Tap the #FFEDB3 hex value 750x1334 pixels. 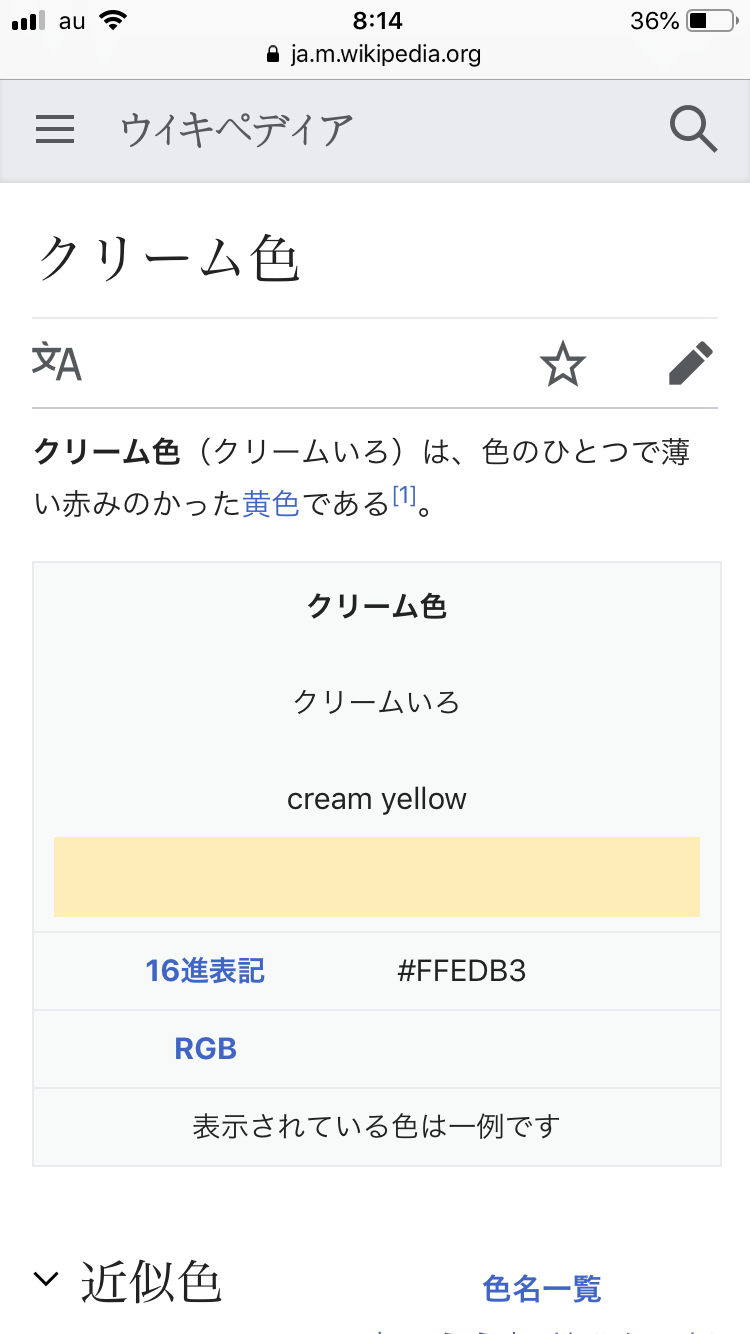461,971
